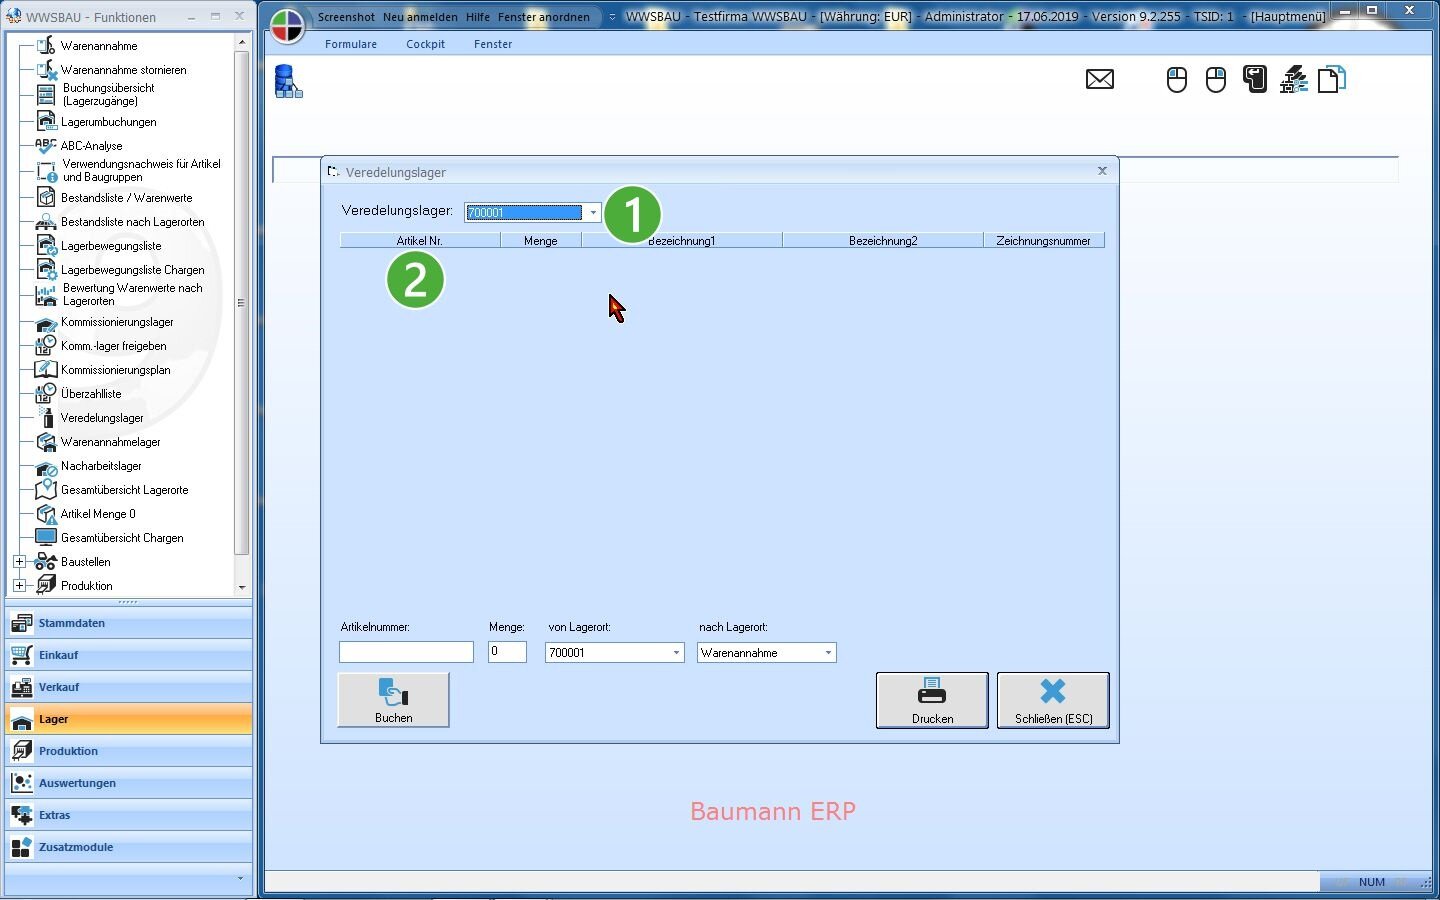The height and width of the screenshot is (900, 1440).
Task: Expand the Produktion tree node
Action: tap(19, 586)
